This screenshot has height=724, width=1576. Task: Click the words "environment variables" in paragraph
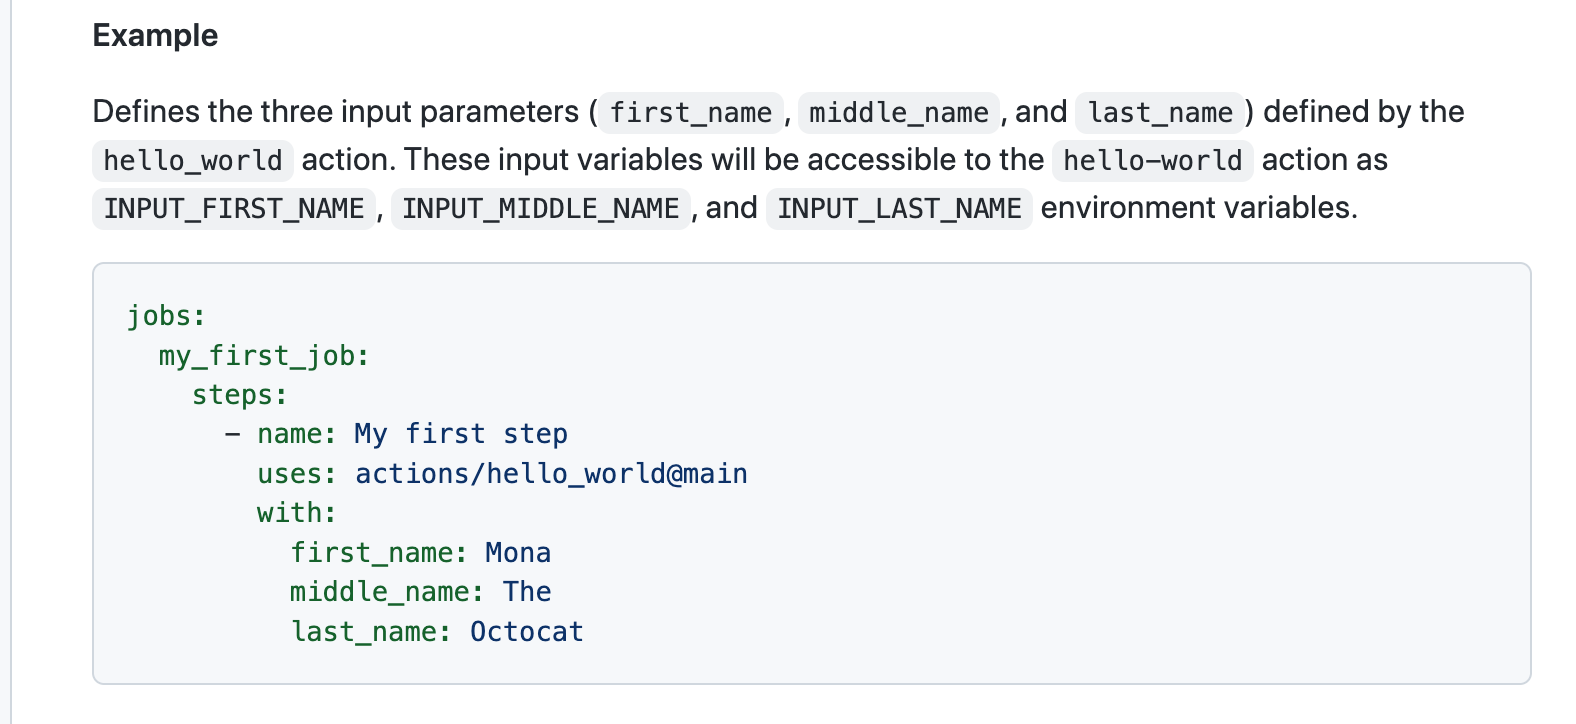click(1198, 208)
